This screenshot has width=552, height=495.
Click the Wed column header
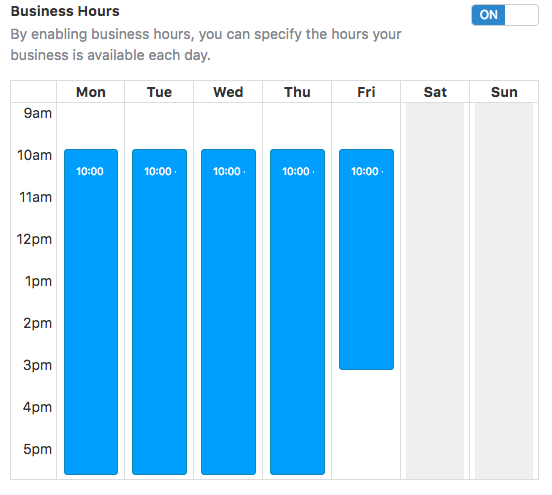[228, 92]
